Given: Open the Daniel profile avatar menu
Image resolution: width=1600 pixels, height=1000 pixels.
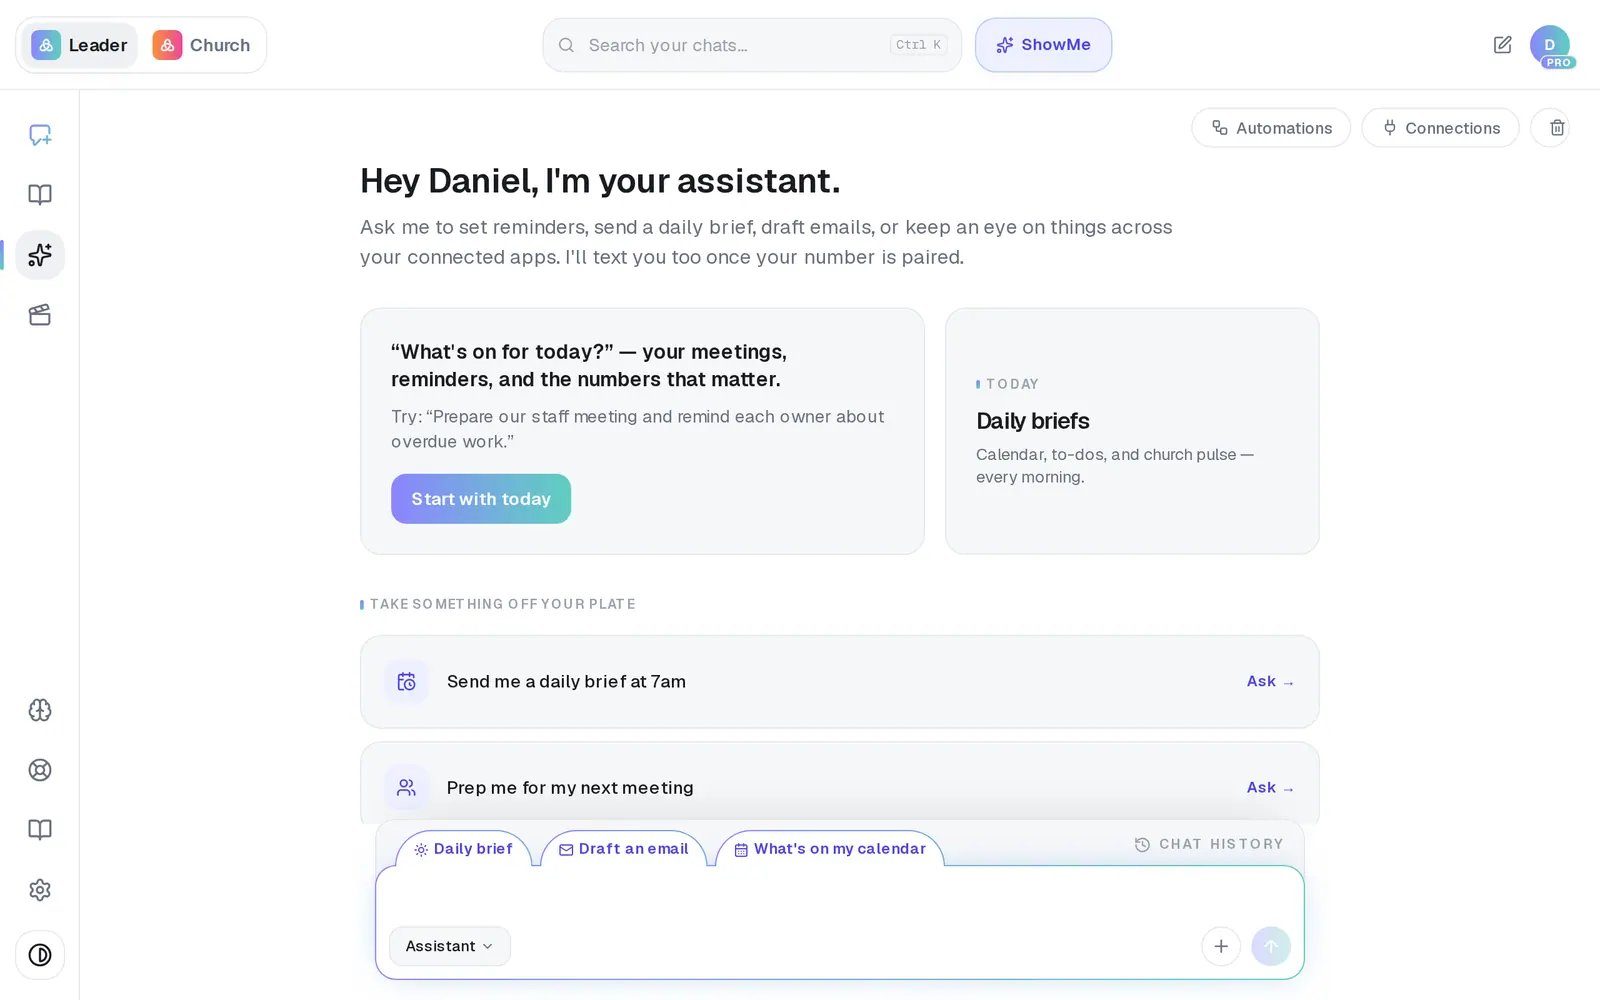Looking at the screenshot, I should pos(1550,45).
